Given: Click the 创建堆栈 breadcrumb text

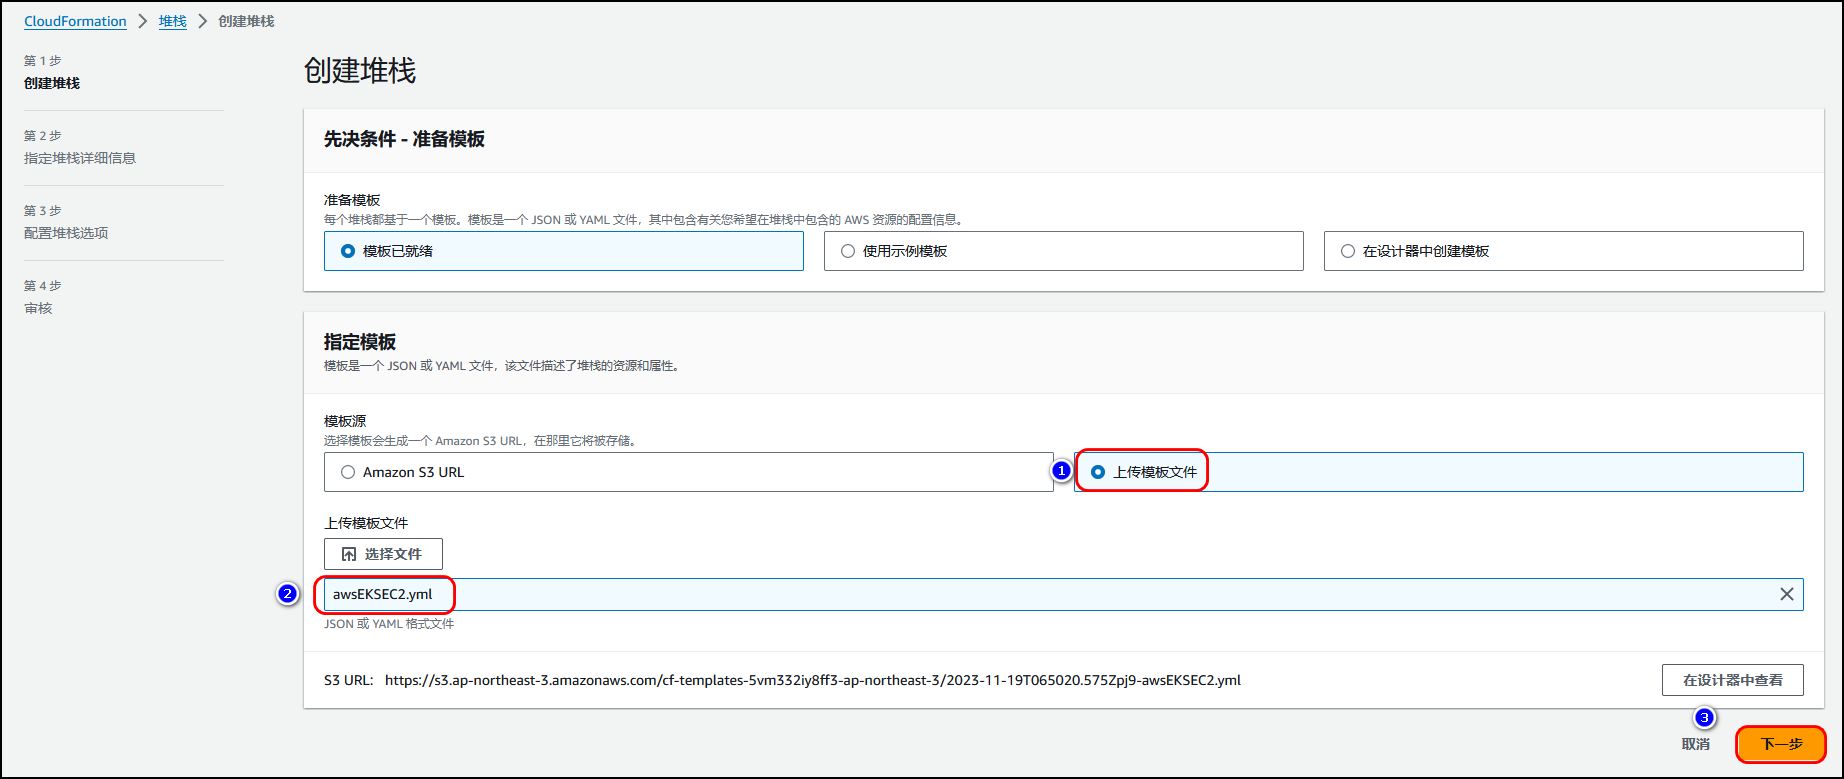Looking at the screenshot, I should [x=246, y=21].
